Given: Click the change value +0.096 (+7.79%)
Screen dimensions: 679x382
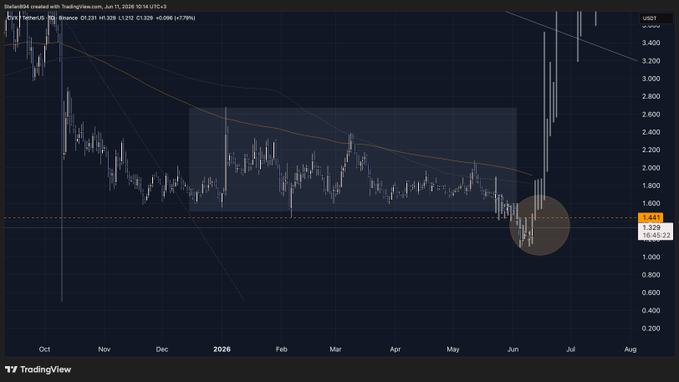Looking at the screenshot, I should (175, 18).
